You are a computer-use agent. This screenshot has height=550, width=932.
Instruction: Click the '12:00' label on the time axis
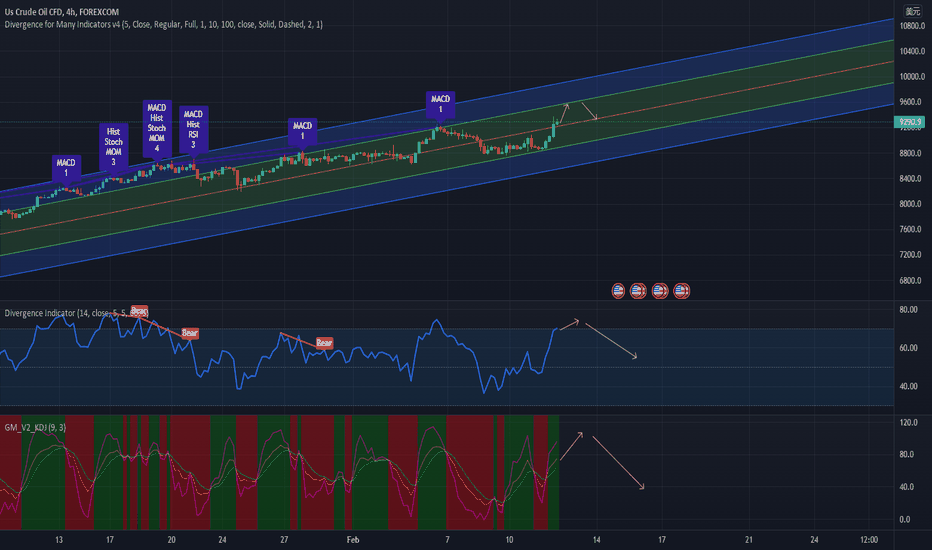coord(869,540)
